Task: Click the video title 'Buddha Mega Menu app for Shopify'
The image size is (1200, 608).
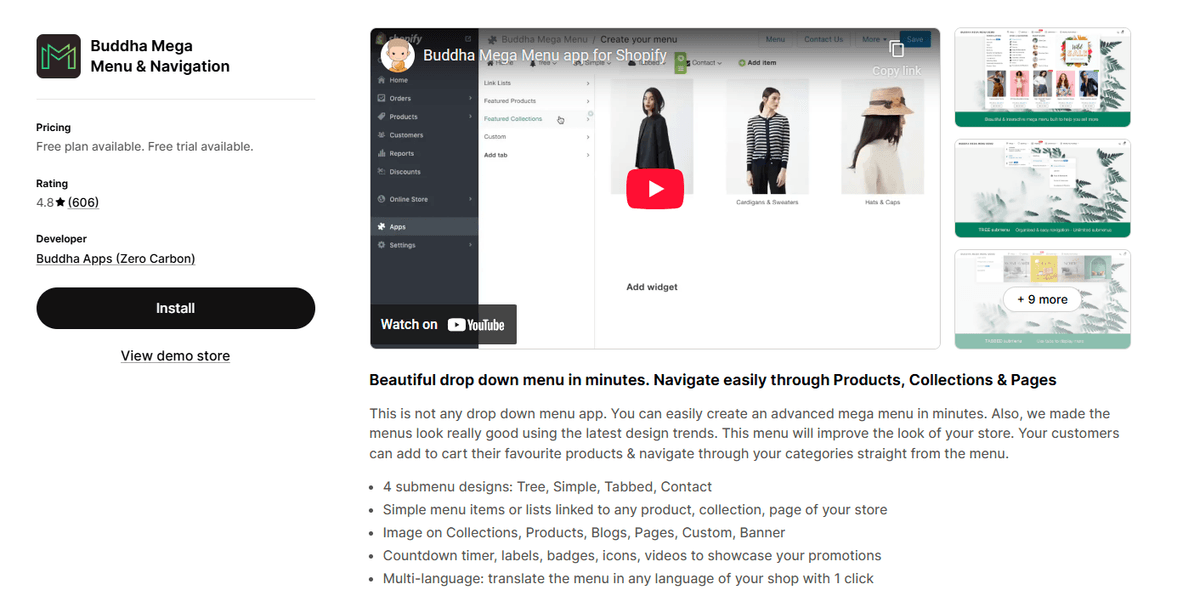Action: [543, 55]
